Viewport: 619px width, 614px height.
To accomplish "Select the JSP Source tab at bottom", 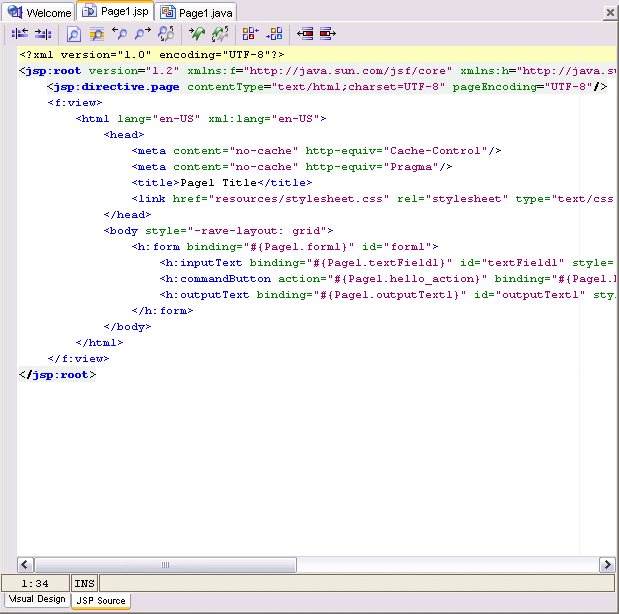I will [100, 601].
